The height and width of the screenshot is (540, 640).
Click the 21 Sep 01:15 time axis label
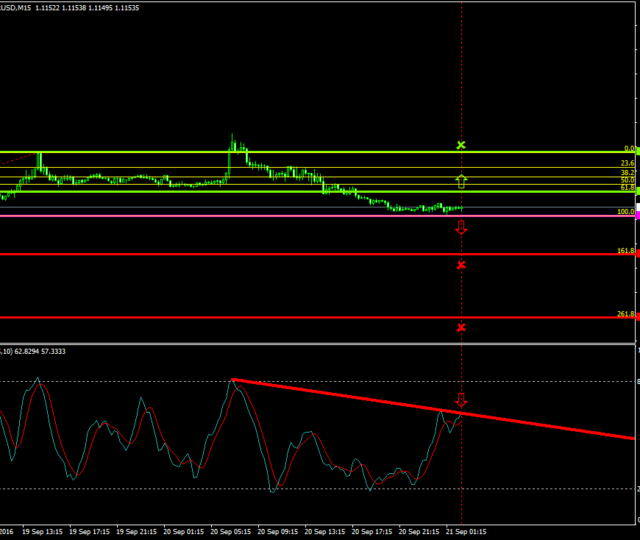tap(465, 533)
